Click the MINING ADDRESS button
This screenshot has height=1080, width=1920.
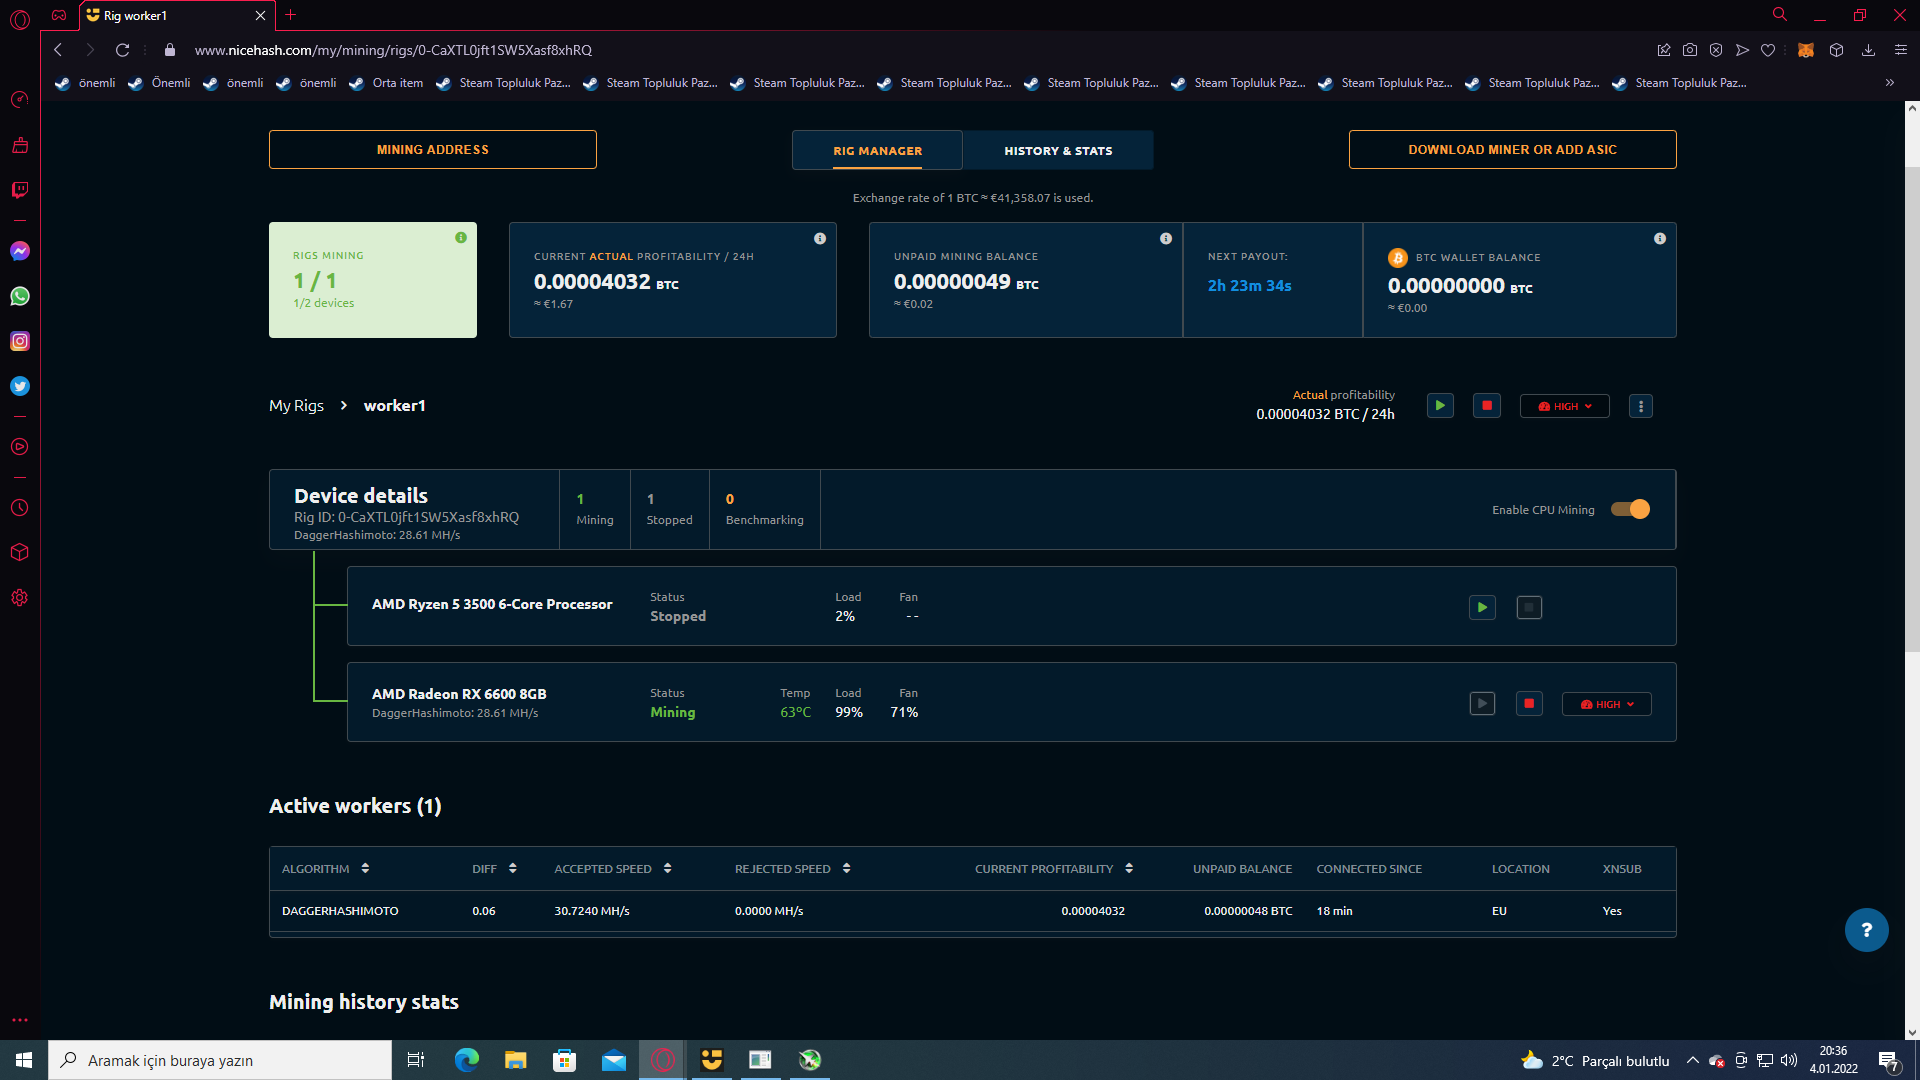(433, 150)
